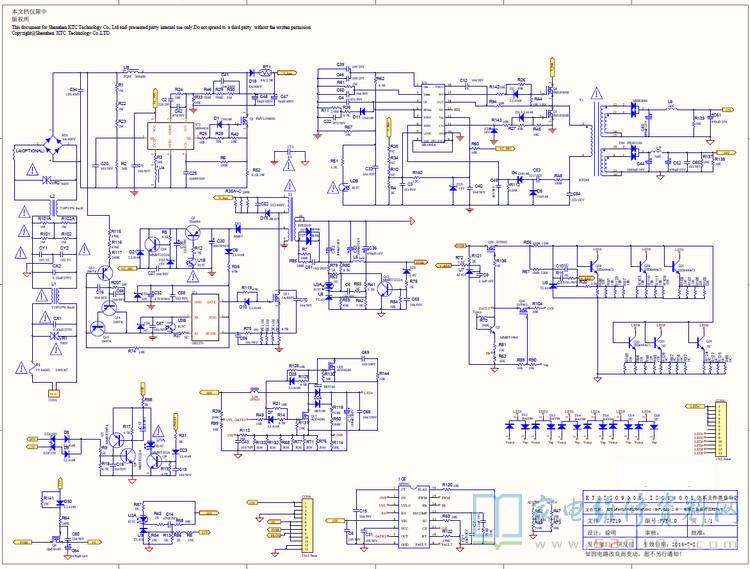This screenshot has height=569, width=750.
Task: Select the C70 capacitor label
Action: click(x=303, y=300)
